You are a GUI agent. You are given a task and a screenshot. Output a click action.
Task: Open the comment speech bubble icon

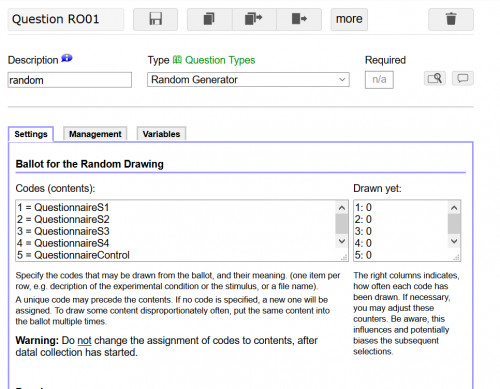[x=463, y=79]
